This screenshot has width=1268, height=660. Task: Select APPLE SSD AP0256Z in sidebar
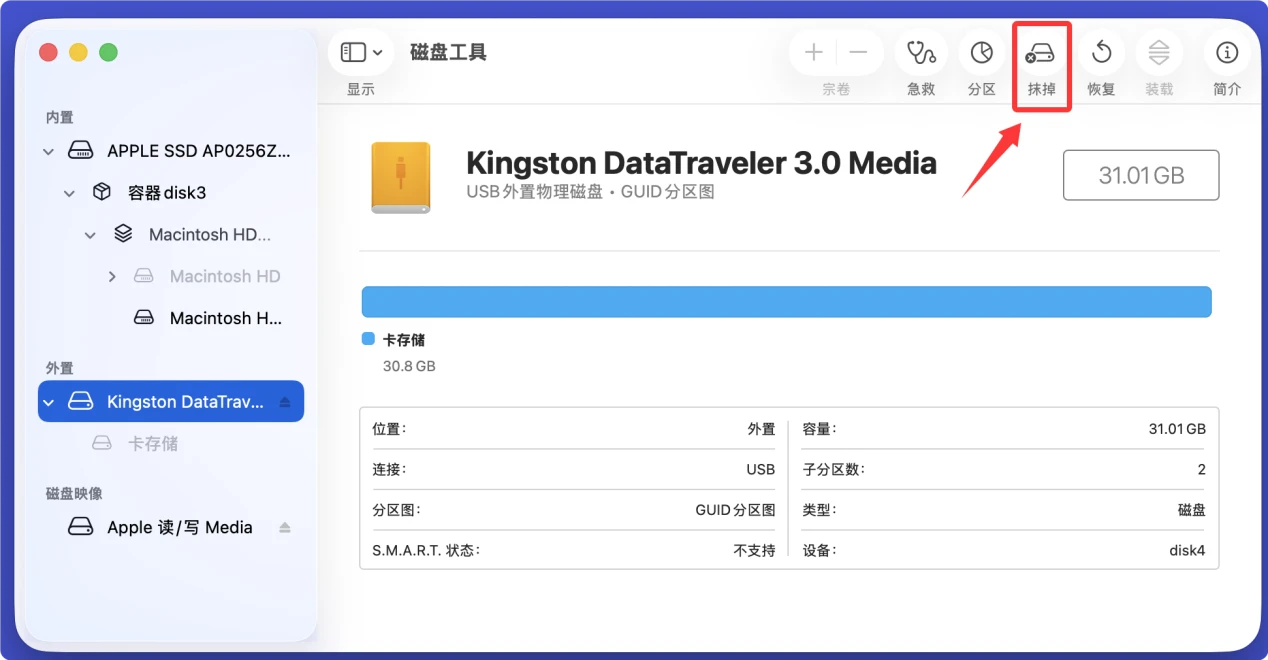pos(171,151)
